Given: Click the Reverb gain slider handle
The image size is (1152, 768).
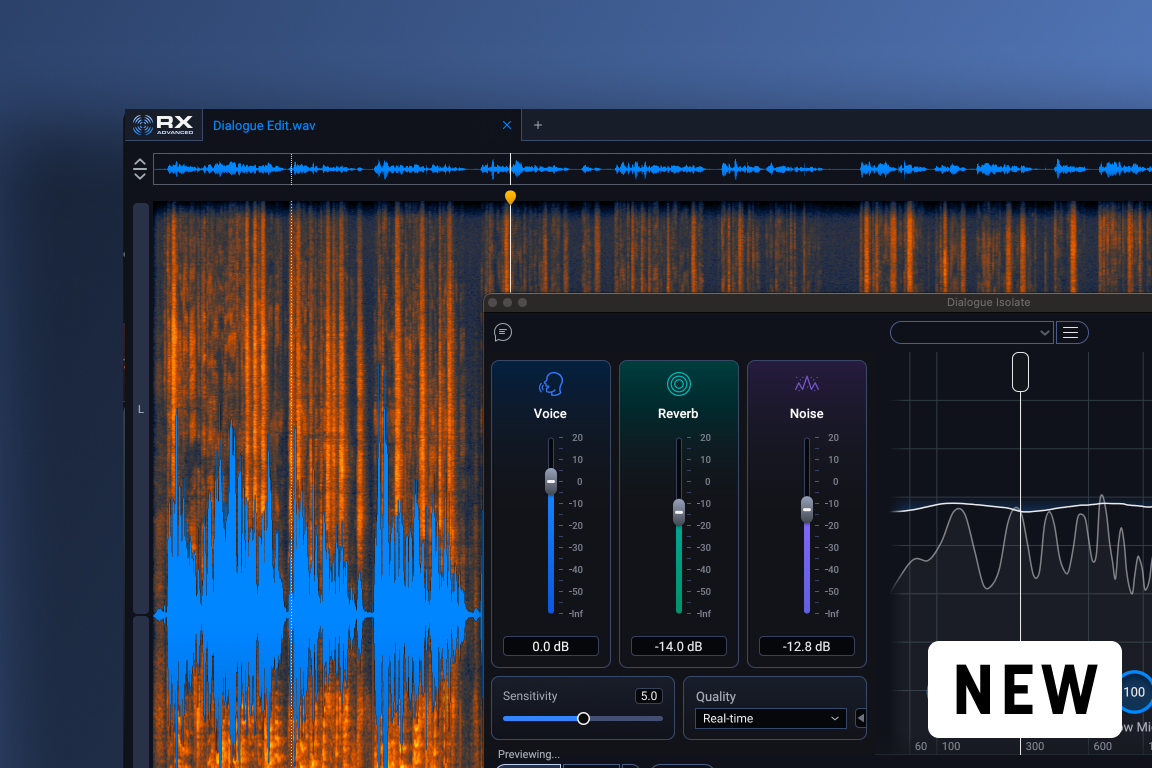Looking at the screenshot, I should pos(679,512).
